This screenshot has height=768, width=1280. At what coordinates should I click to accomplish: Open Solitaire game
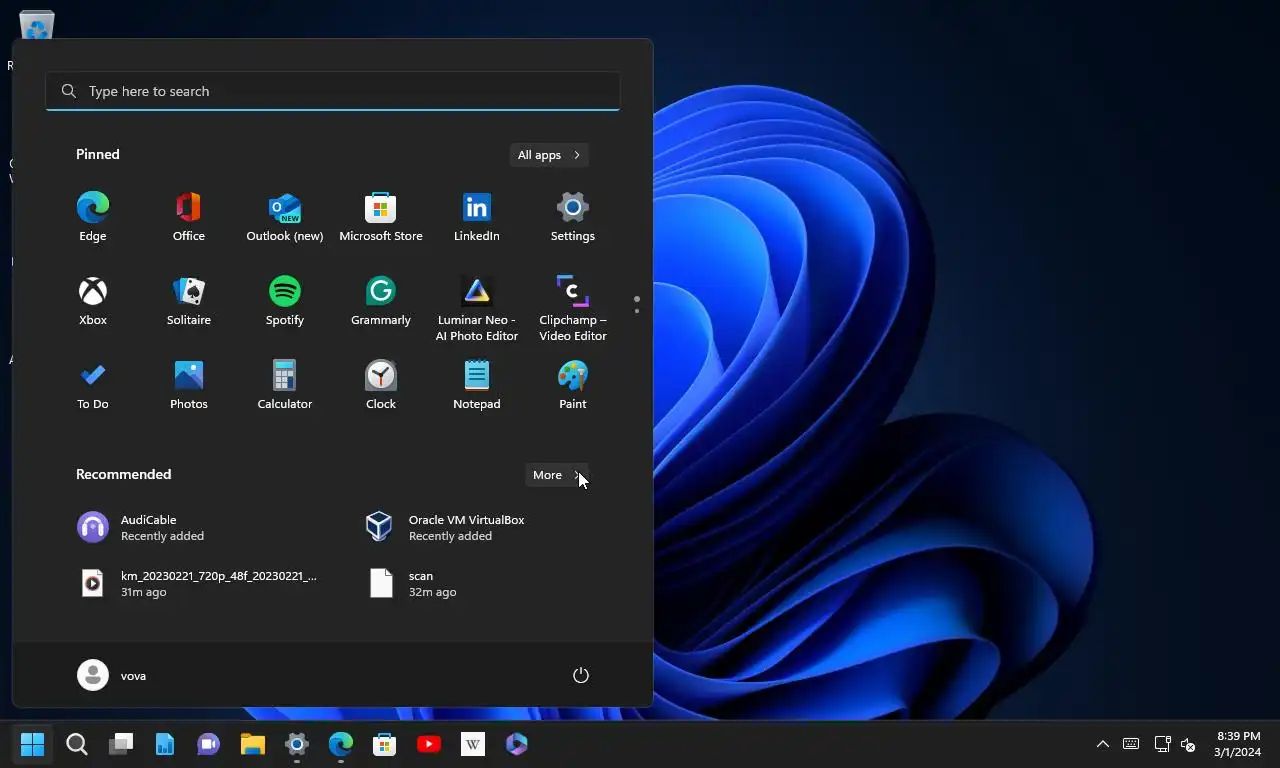(x=189, y=301)
